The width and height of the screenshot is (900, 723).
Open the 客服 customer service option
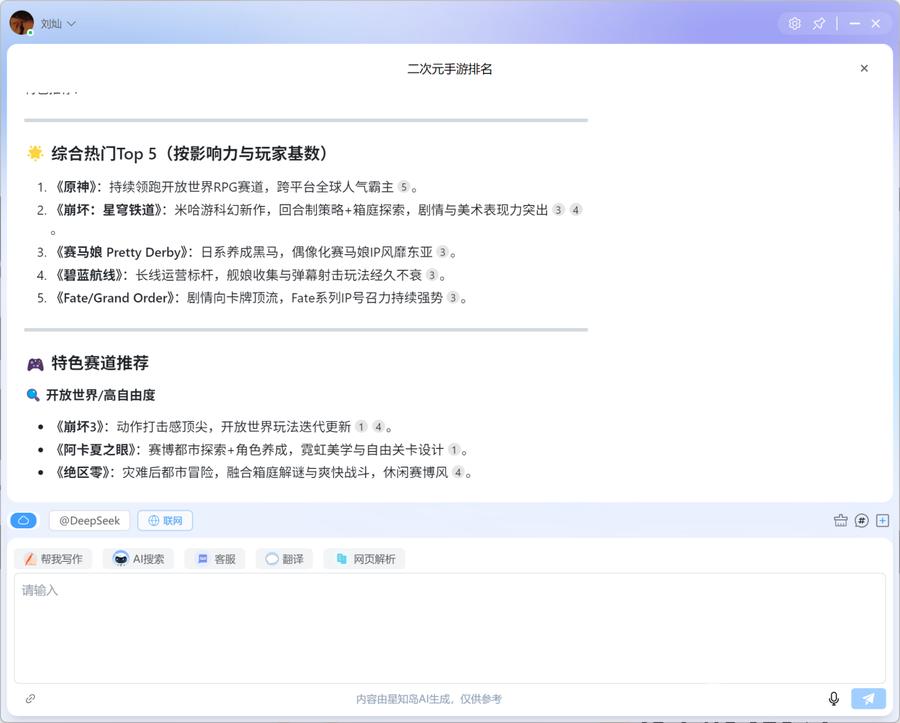click(x=214, y=559)
